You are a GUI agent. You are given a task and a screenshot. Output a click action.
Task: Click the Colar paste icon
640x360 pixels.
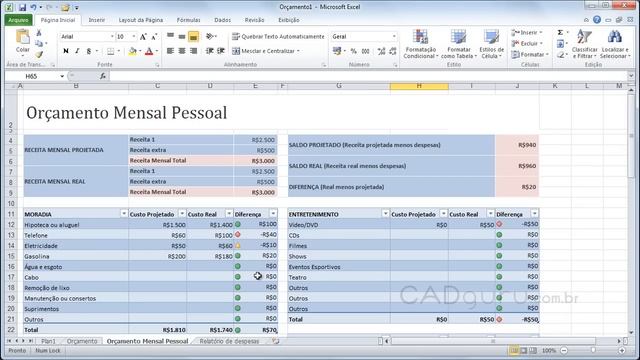pos(22,38)
